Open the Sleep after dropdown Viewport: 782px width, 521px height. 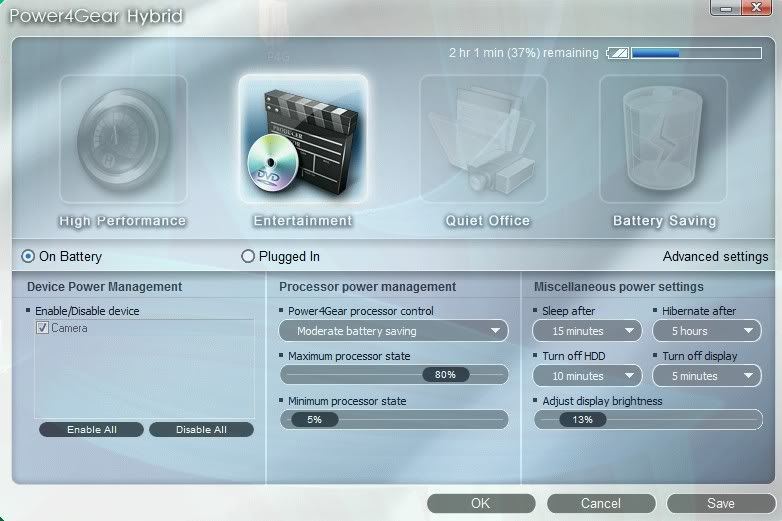pyautogui.click(x=587, y=331)
